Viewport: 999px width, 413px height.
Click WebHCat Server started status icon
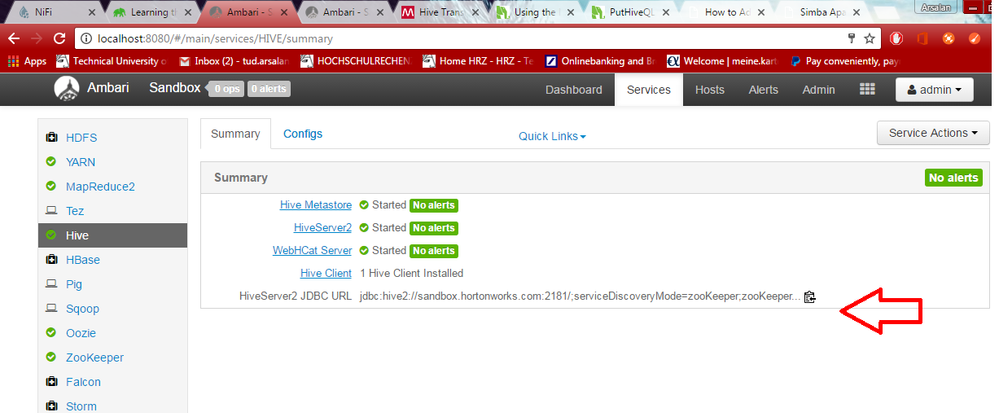coord(364,250)
